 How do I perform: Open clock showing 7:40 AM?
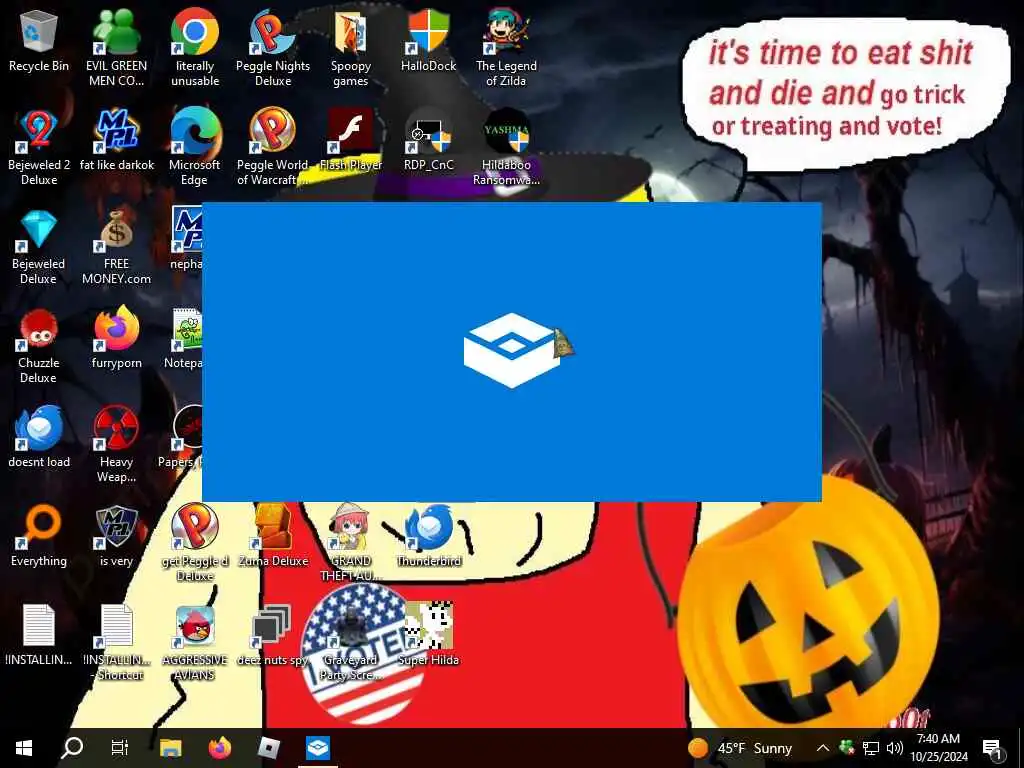click(938, 748)
